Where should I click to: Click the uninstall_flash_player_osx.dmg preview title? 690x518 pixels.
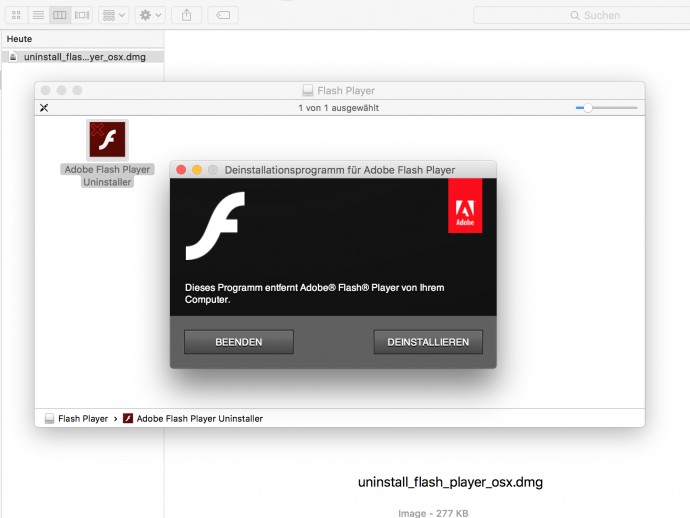[450, 482]
